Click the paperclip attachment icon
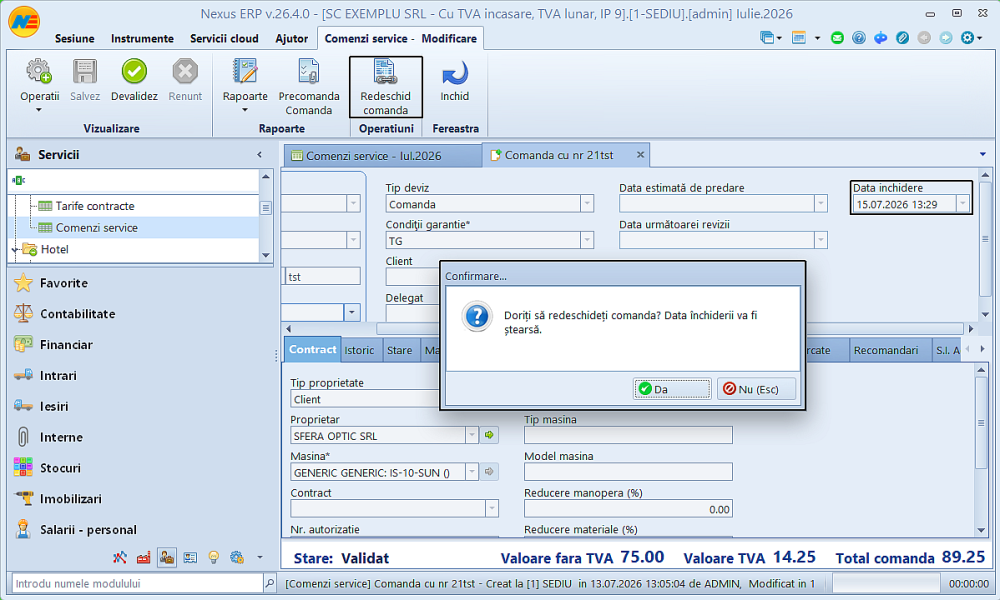Image resolution: width=1000 pixels, height=600 pixels. [x=902, y=38]
